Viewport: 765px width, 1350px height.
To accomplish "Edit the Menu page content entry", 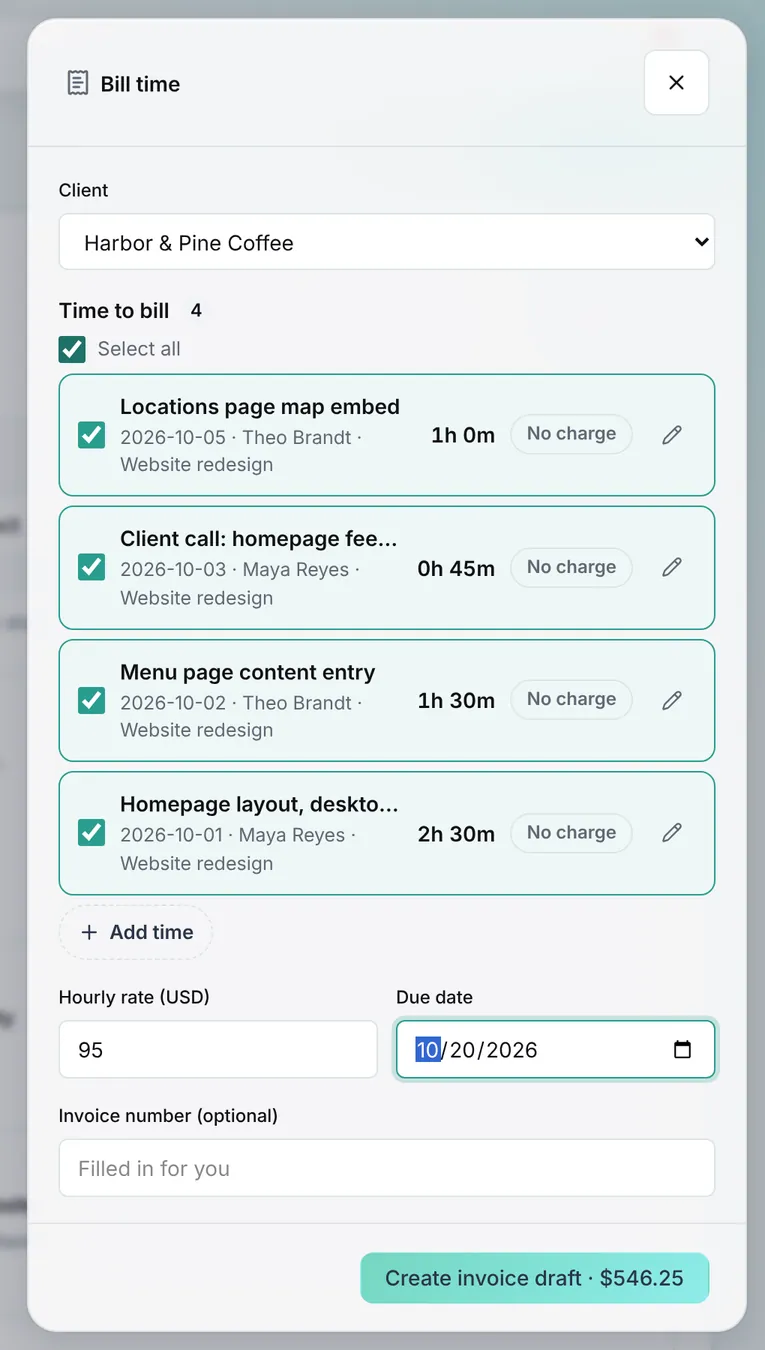I will [x=672, y=700].
